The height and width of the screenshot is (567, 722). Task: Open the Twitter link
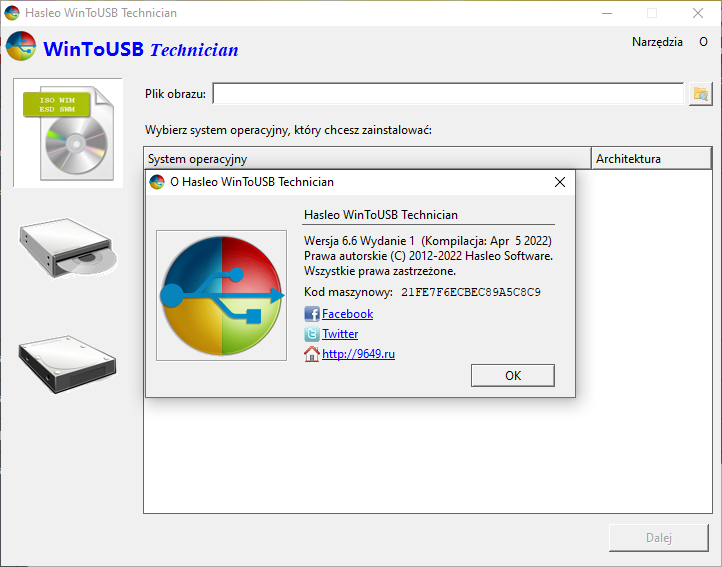(x=340, y=333)
